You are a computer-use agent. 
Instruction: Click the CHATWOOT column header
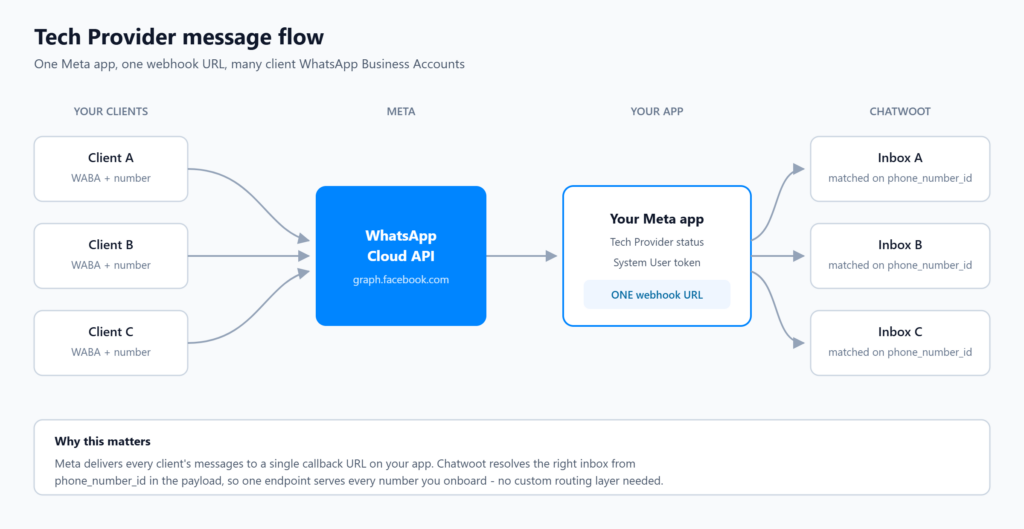[x=900, y=111]
